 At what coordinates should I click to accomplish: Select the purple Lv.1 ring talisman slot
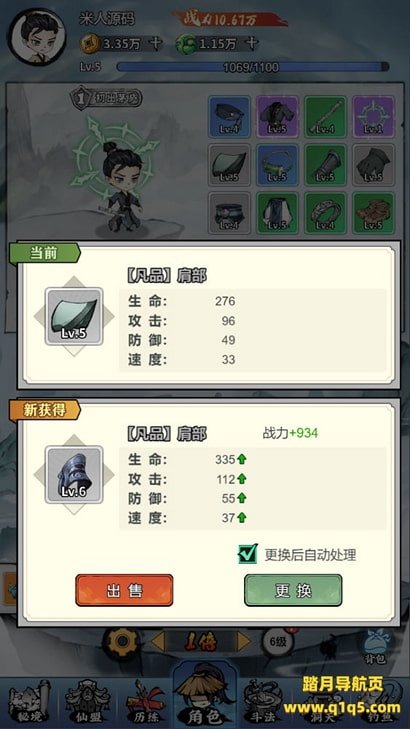point(374,117)
